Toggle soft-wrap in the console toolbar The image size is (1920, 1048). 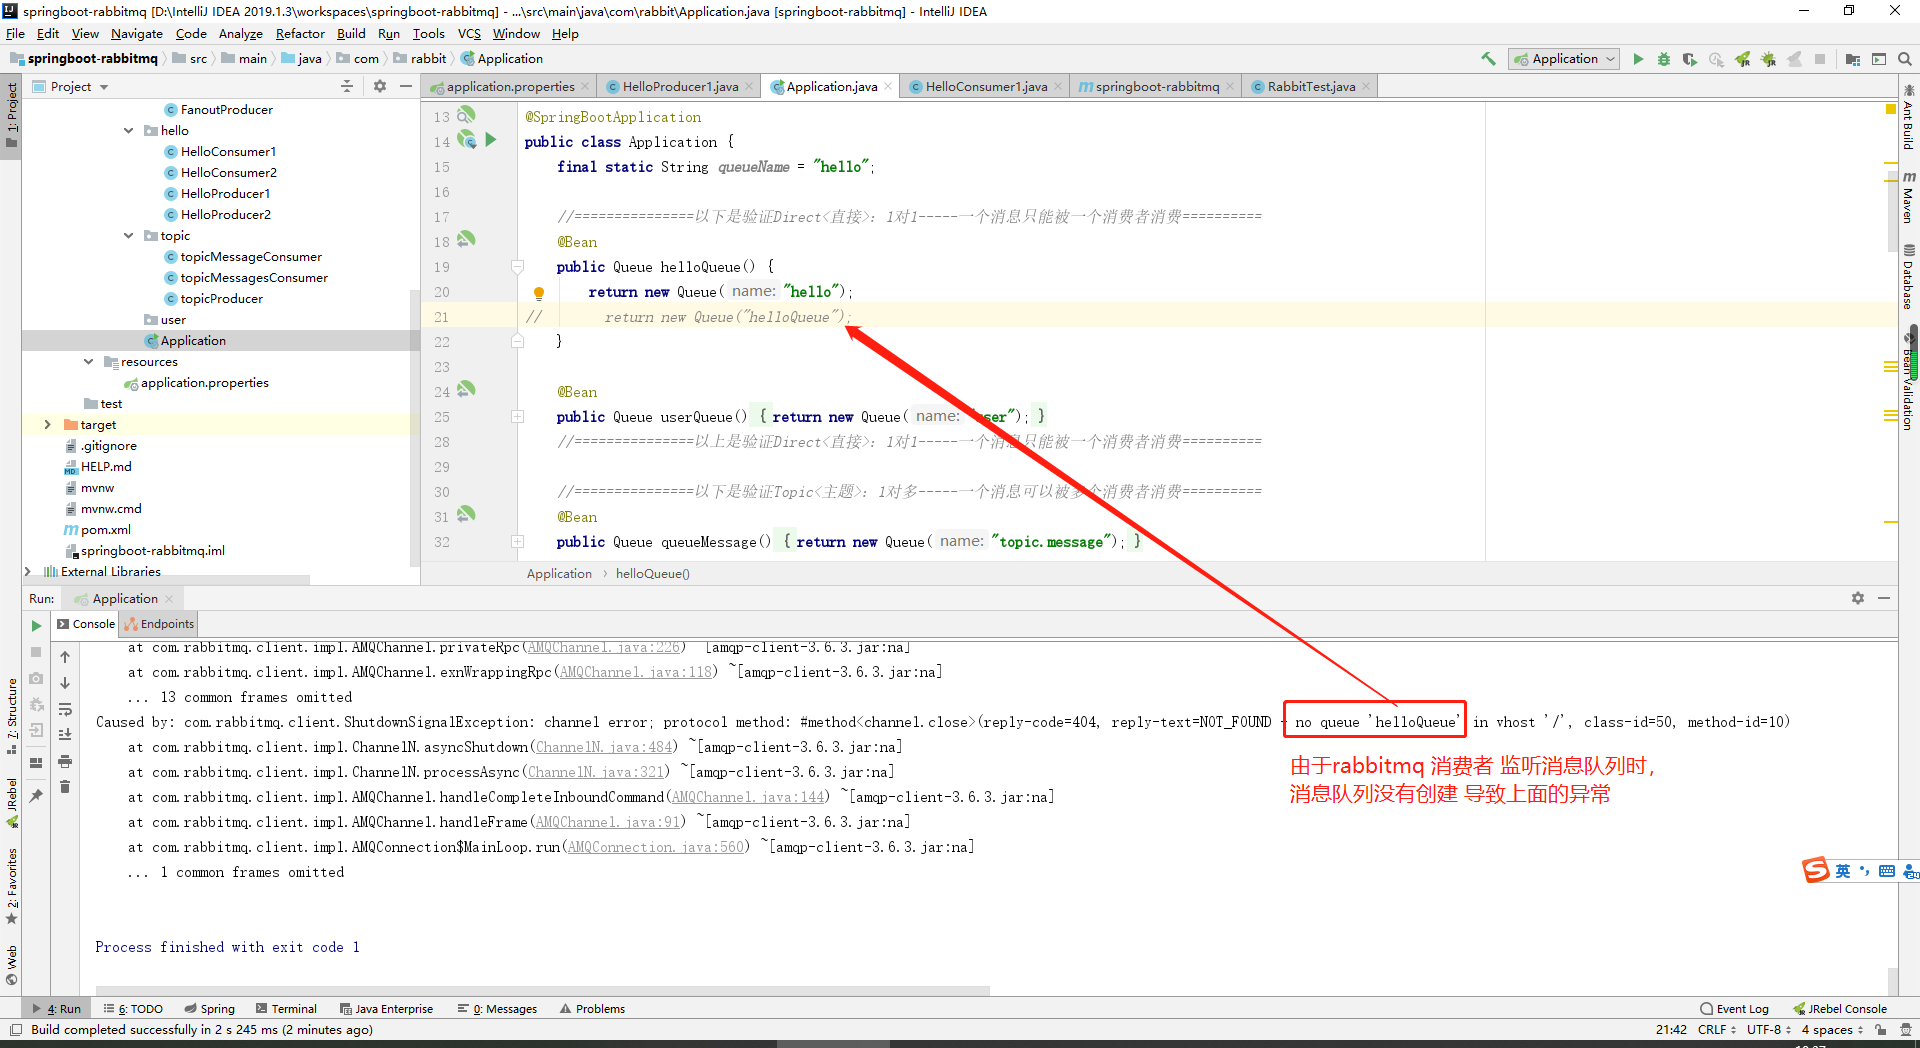click(65, 710)
